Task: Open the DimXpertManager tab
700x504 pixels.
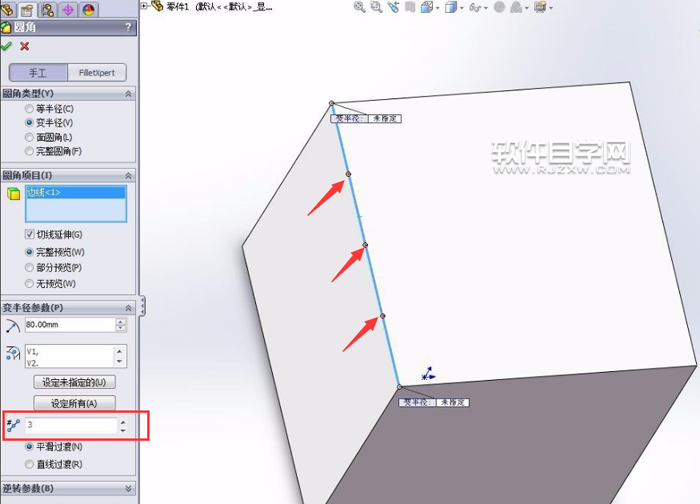Action: 68,9
